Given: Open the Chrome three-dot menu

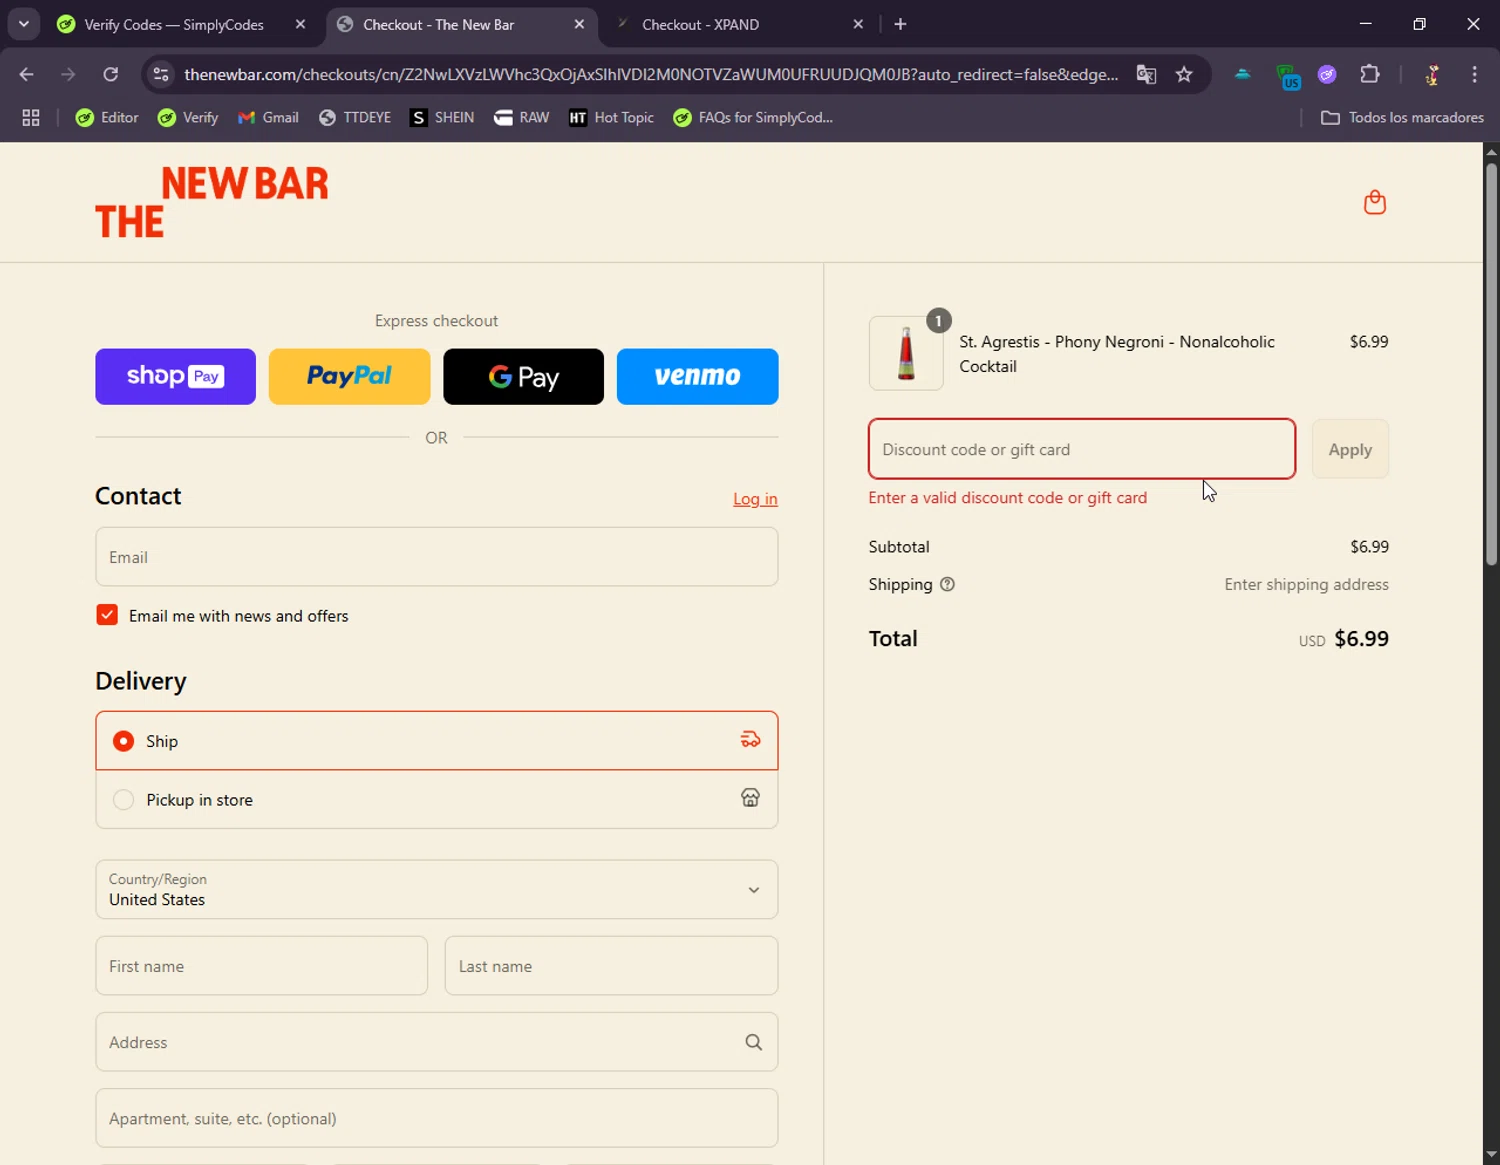Looking at the screenshot, I should coord(1474,74).
